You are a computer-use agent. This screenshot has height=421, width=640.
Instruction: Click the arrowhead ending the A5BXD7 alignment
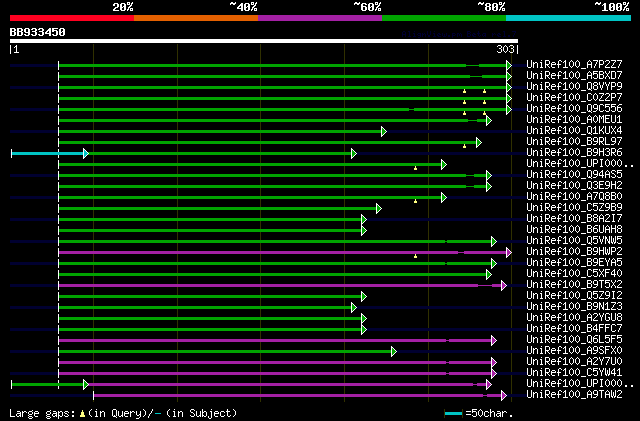(509, 76)
